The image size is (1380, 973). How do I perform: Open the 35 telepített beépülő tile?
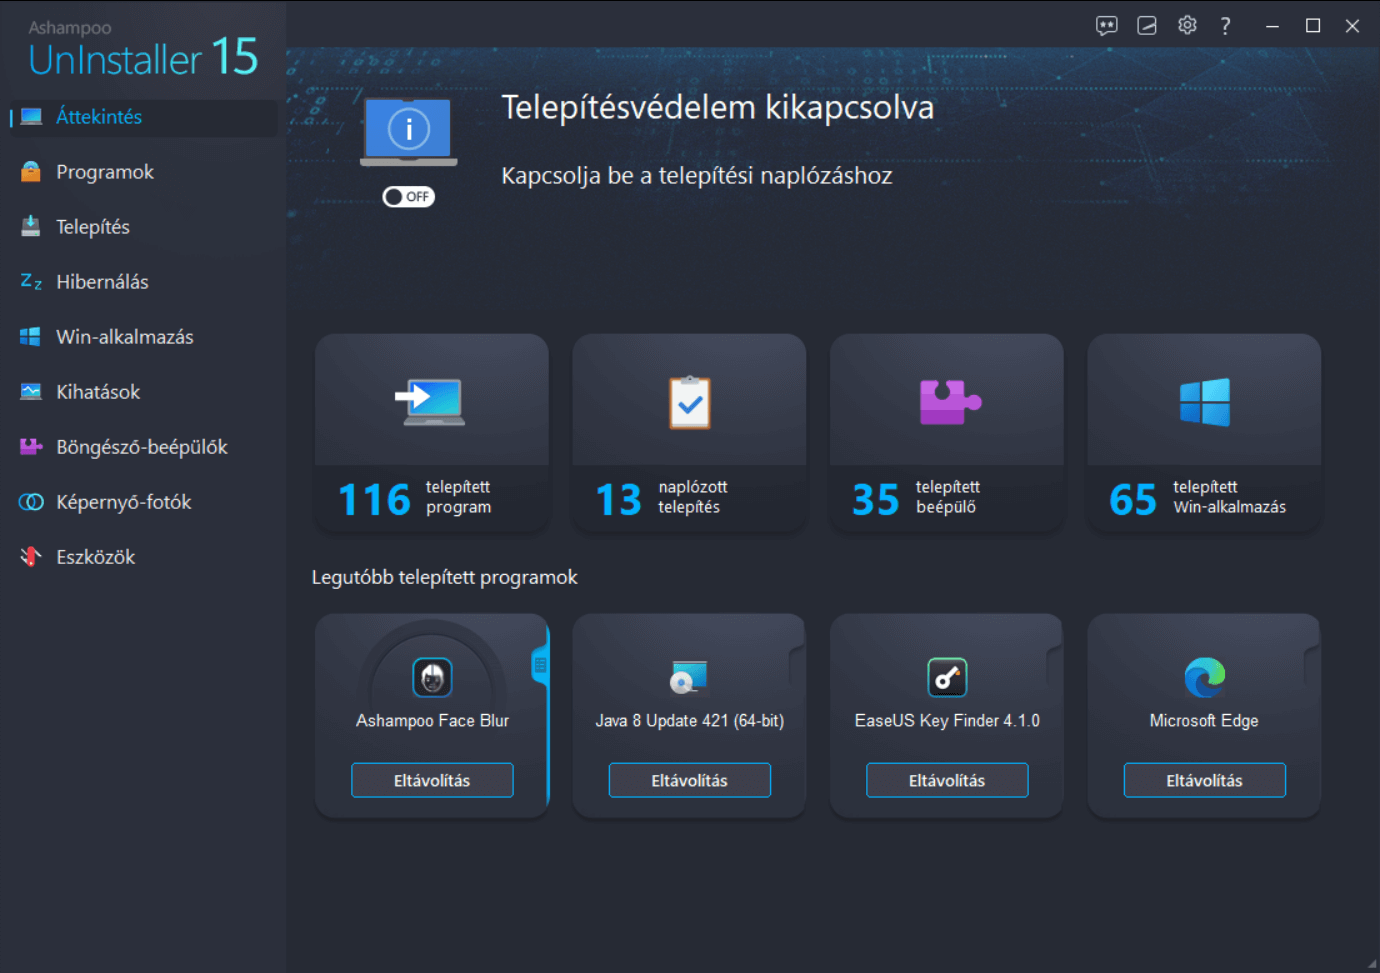point(947,432)
